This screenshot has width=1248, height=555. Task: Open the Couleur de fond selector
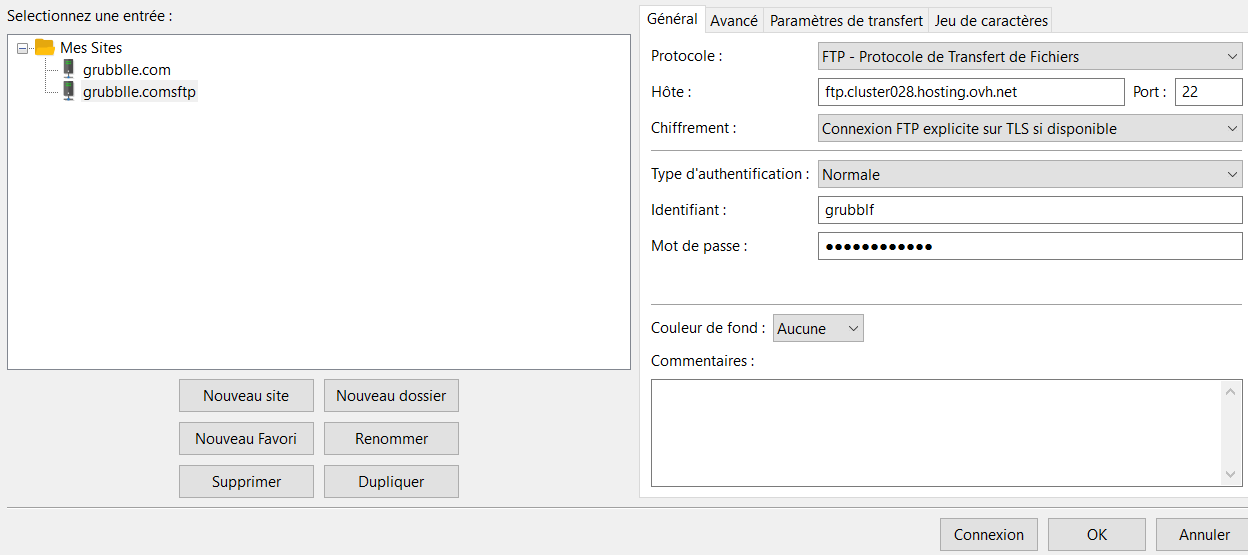click(817, 328)
